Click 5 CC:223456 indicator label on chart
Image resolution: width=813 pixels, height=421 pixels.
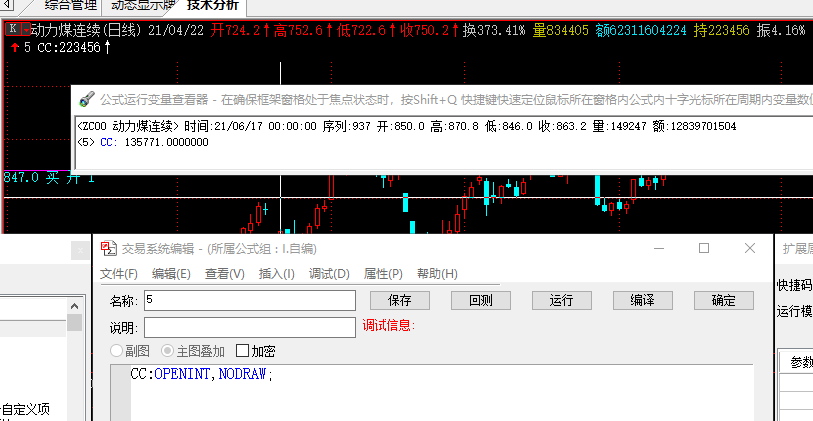click(62, 48)
